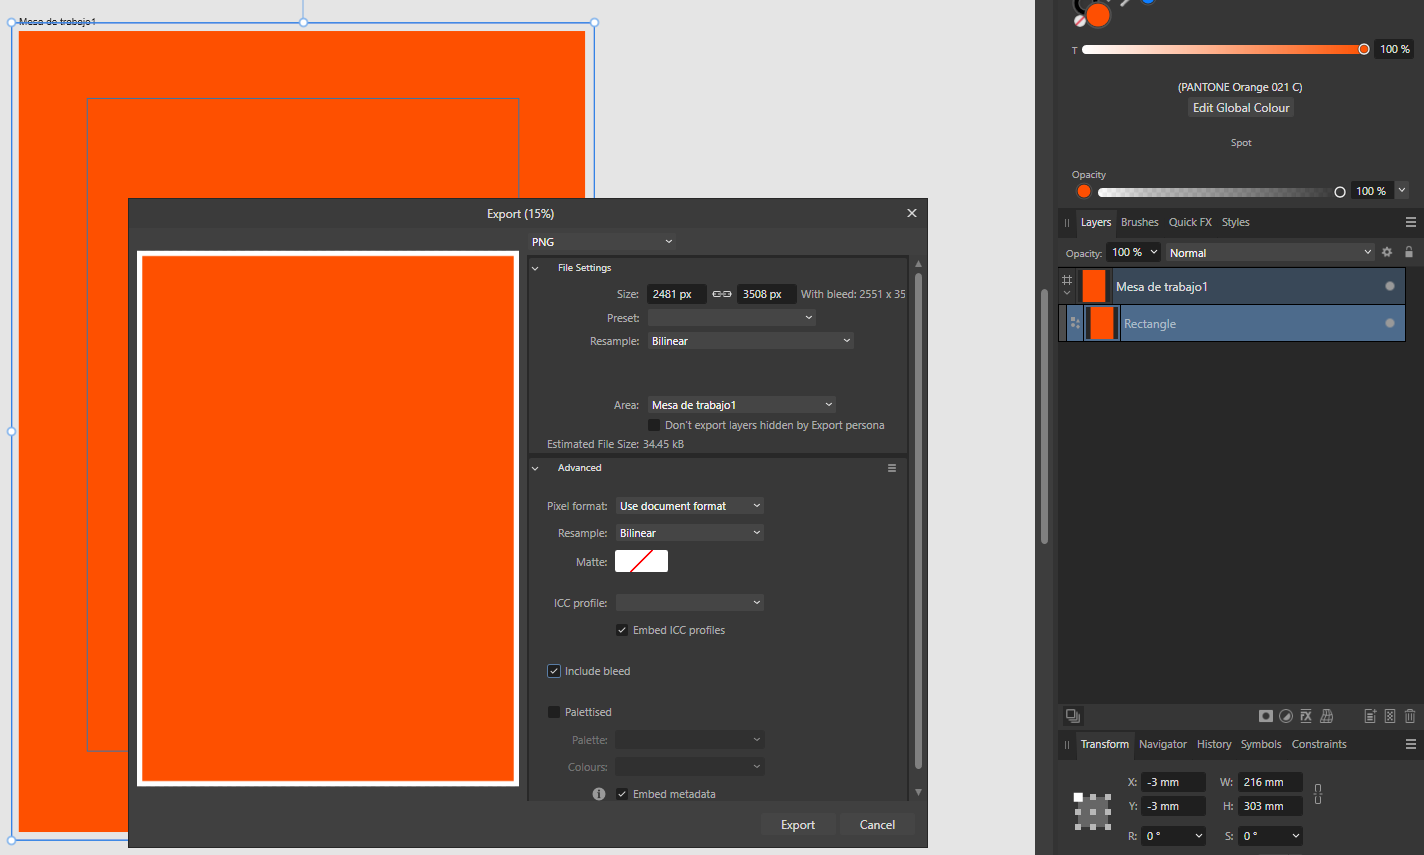Open the Area dropdown
The width and height of the screenshot is (1424, 855).
click(x=742, y=405)
